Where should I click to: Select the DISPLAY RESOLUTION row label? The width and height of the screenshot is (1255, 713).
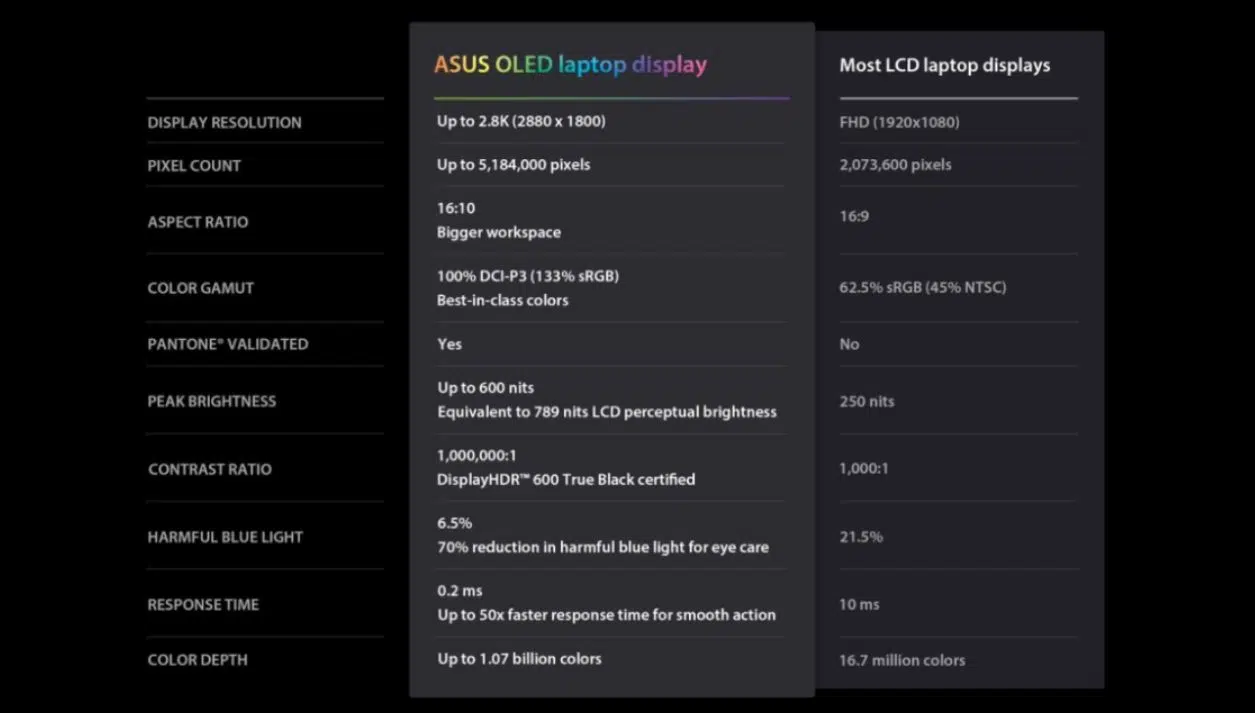(x=224, y=122)
